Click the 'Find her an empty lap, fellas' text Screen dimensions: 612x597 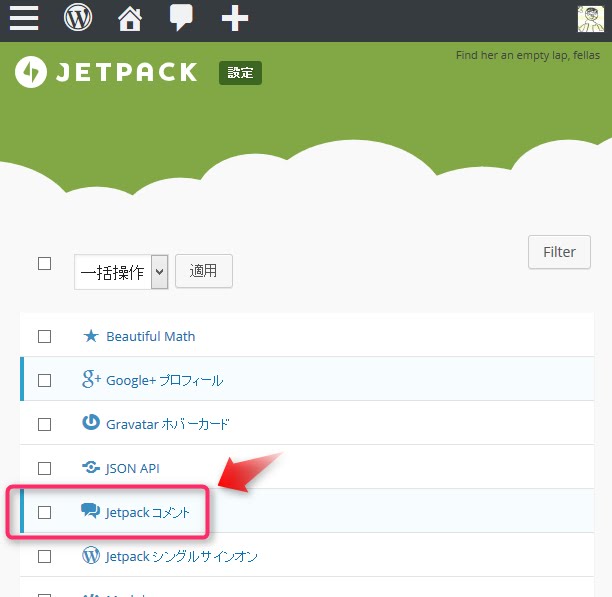point(528,55)
